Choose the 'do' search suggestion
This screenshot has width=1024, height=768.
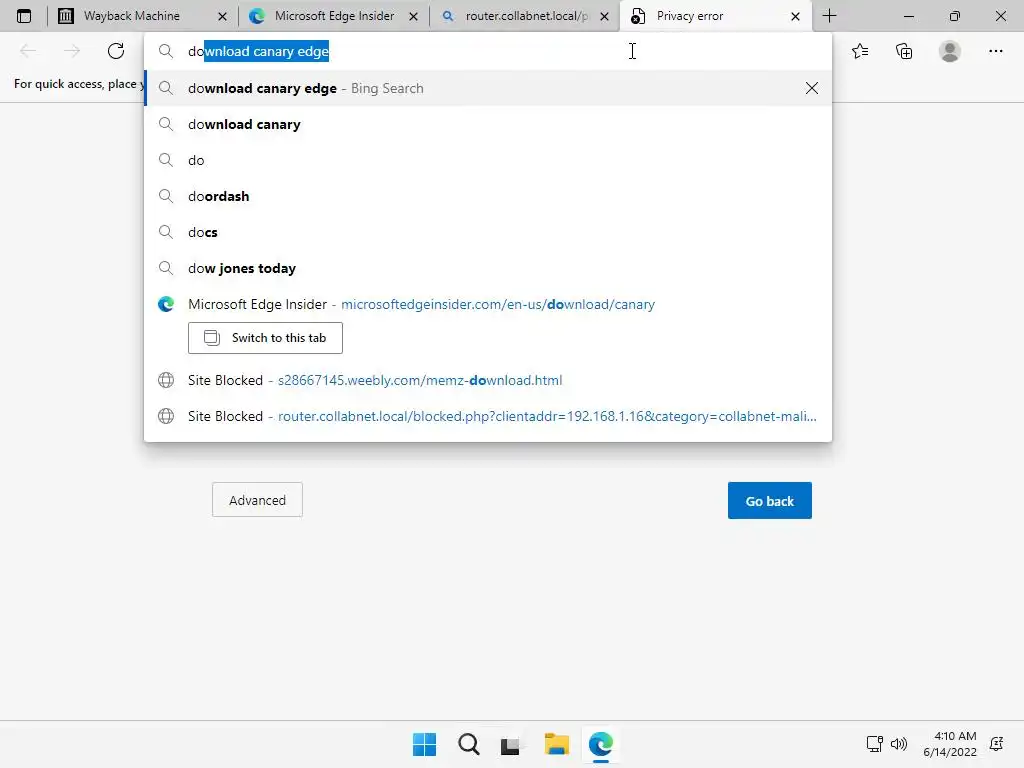click(488, 160)
